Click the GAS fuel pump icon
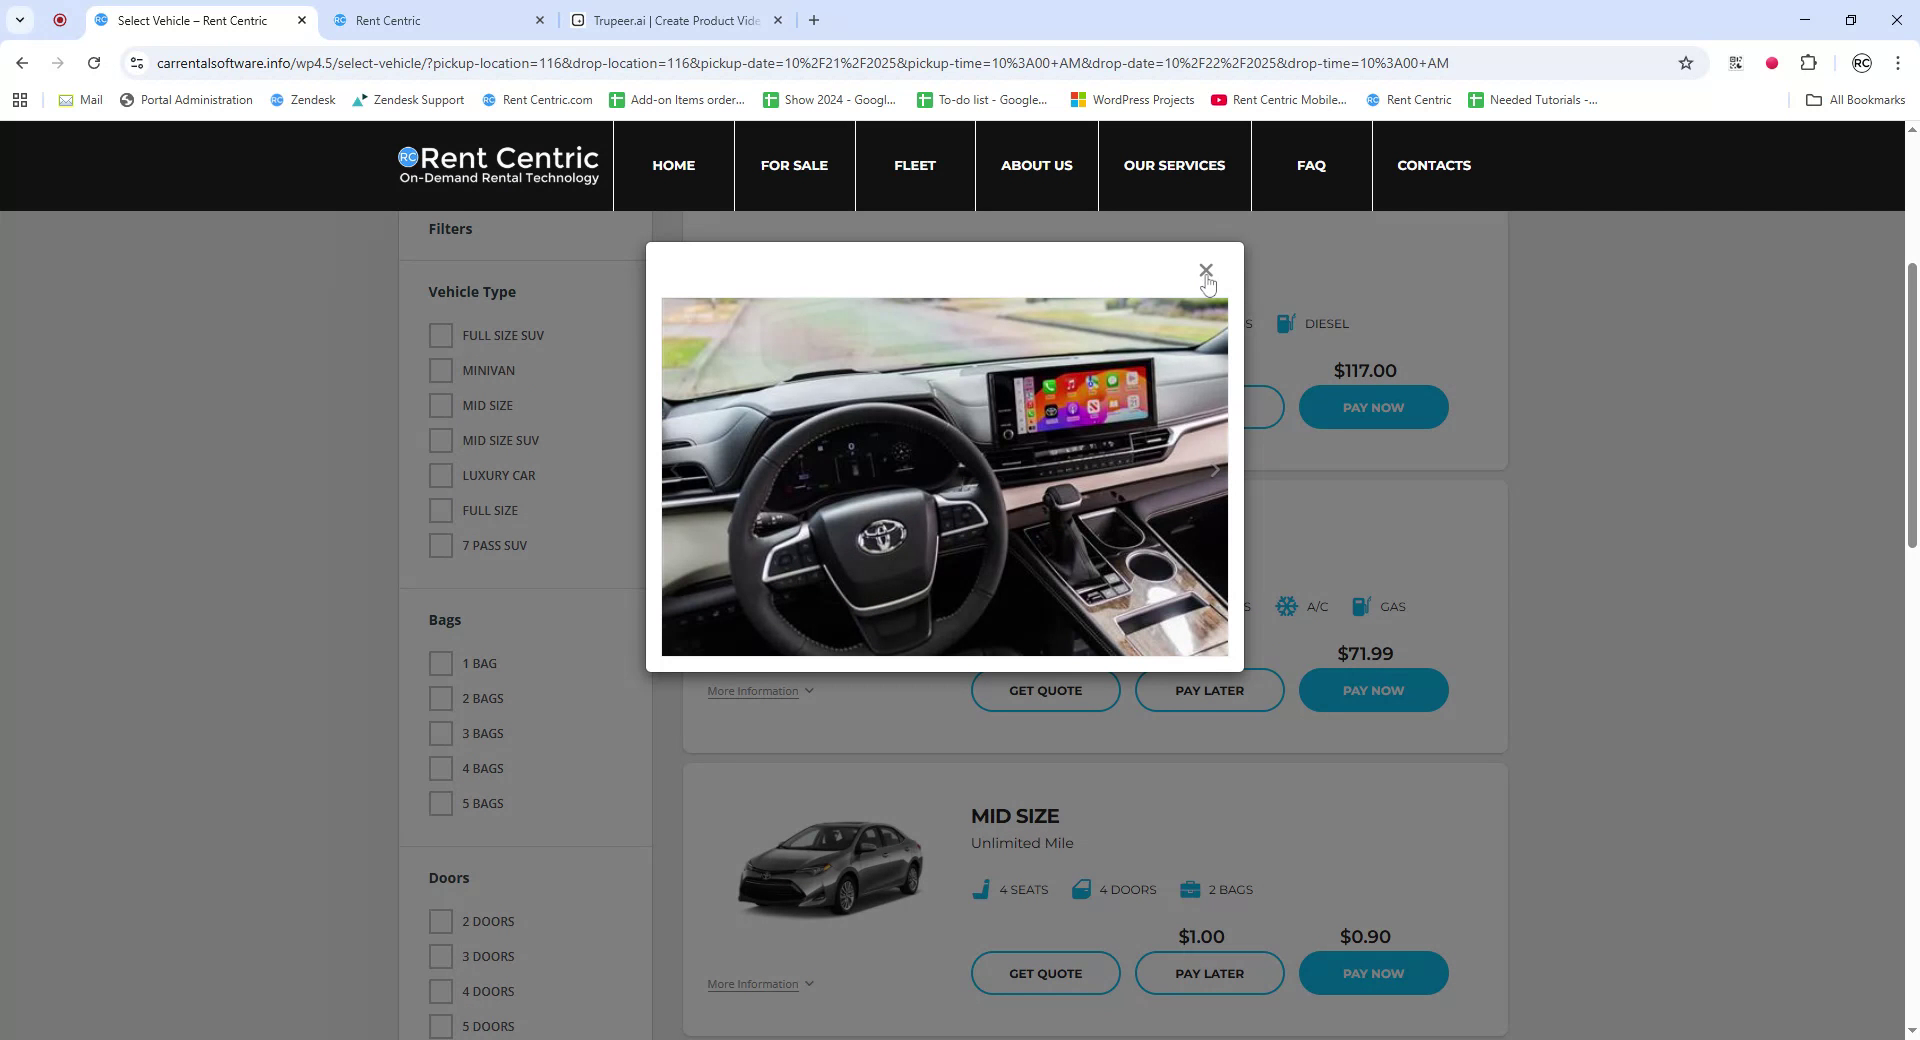The width and height of the screenshot is (1920, 1040). 1360,606
